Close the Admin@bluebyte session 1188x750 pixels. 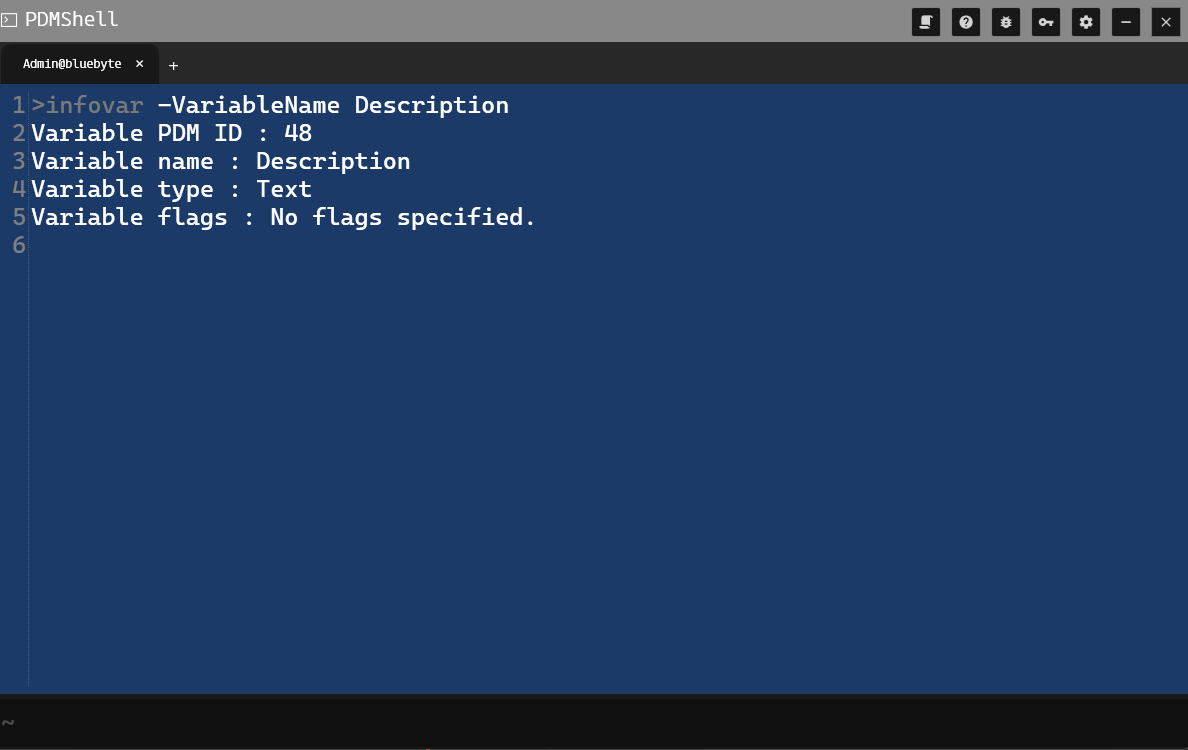139,63
